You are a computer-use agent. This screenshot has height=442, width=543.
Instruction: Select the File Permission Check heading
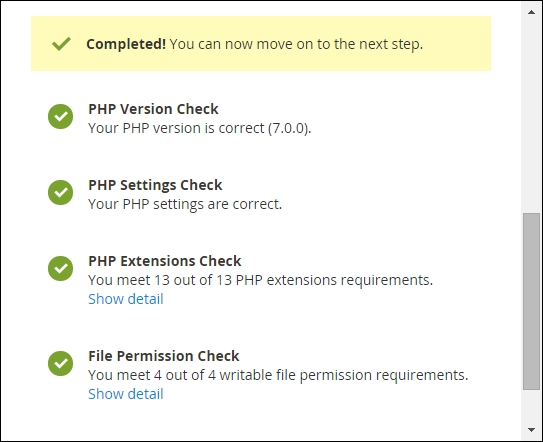[x=163, y=356]
